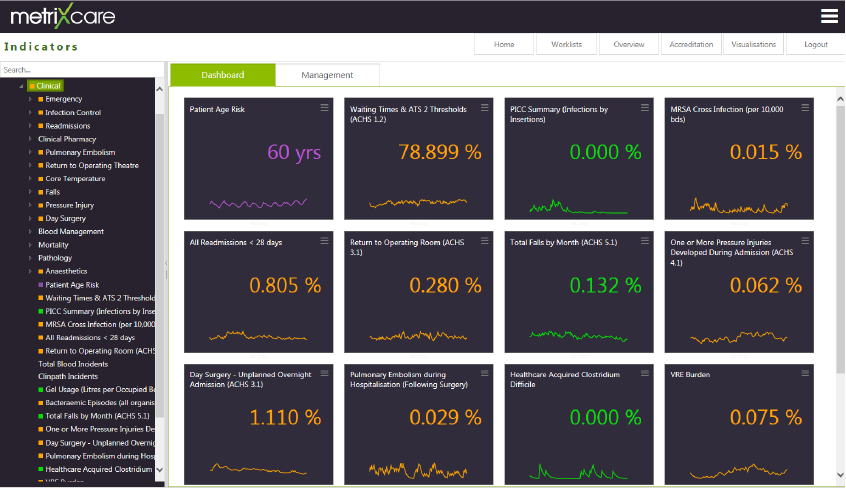Expand the Infection Control tree node
The width and height of the screenshot is (846, 489).
tap(30, 113)
